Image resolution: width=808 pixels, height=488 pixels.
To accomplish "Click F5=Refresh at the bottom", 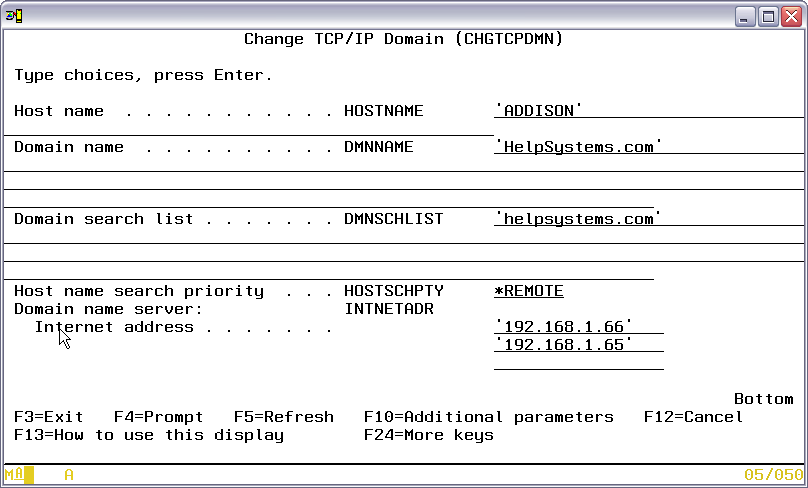I will (283, 417).
